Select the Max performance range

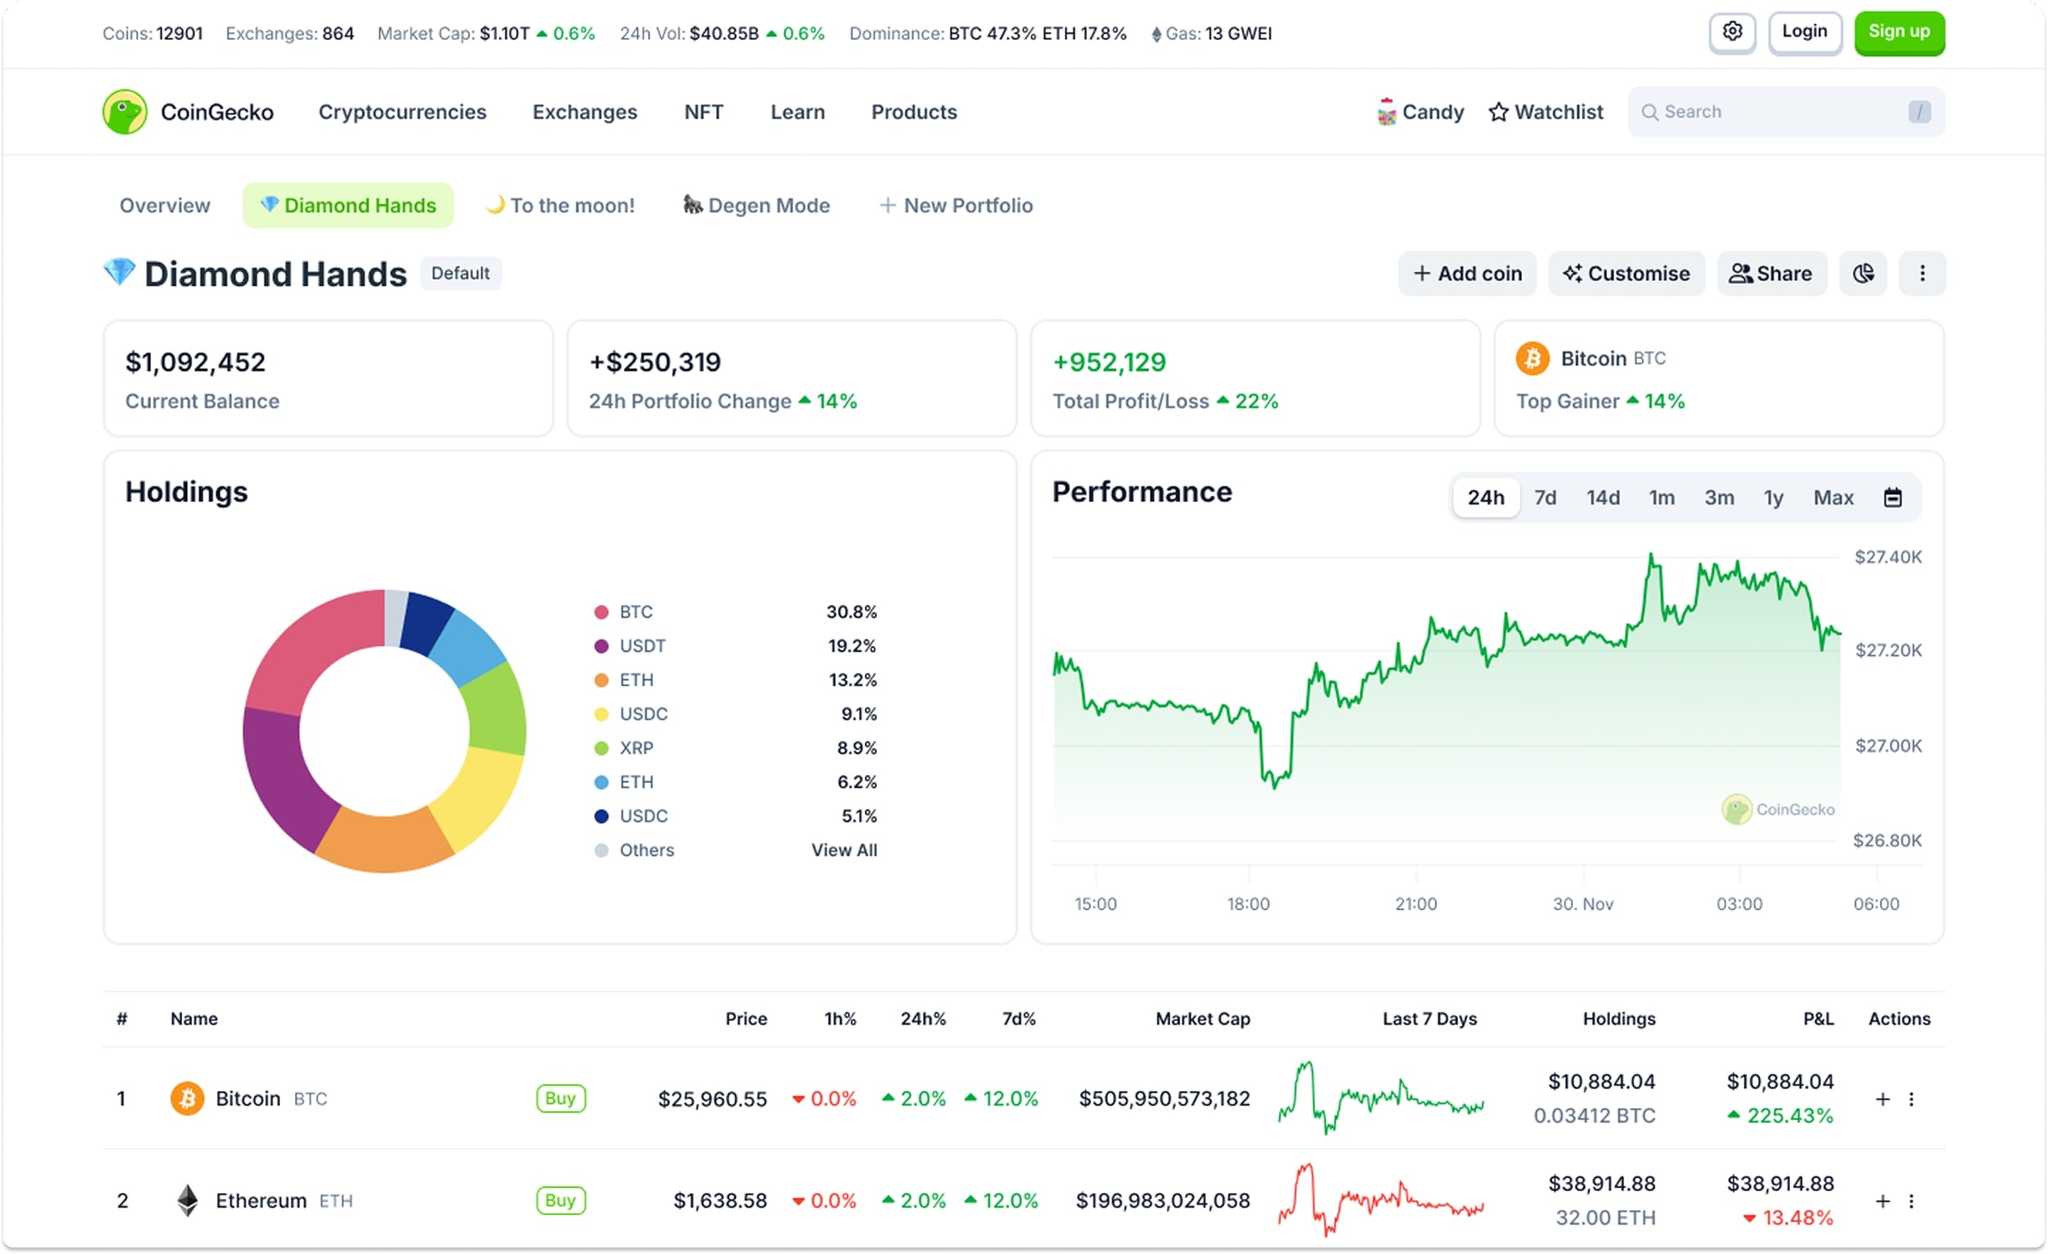1833,497
